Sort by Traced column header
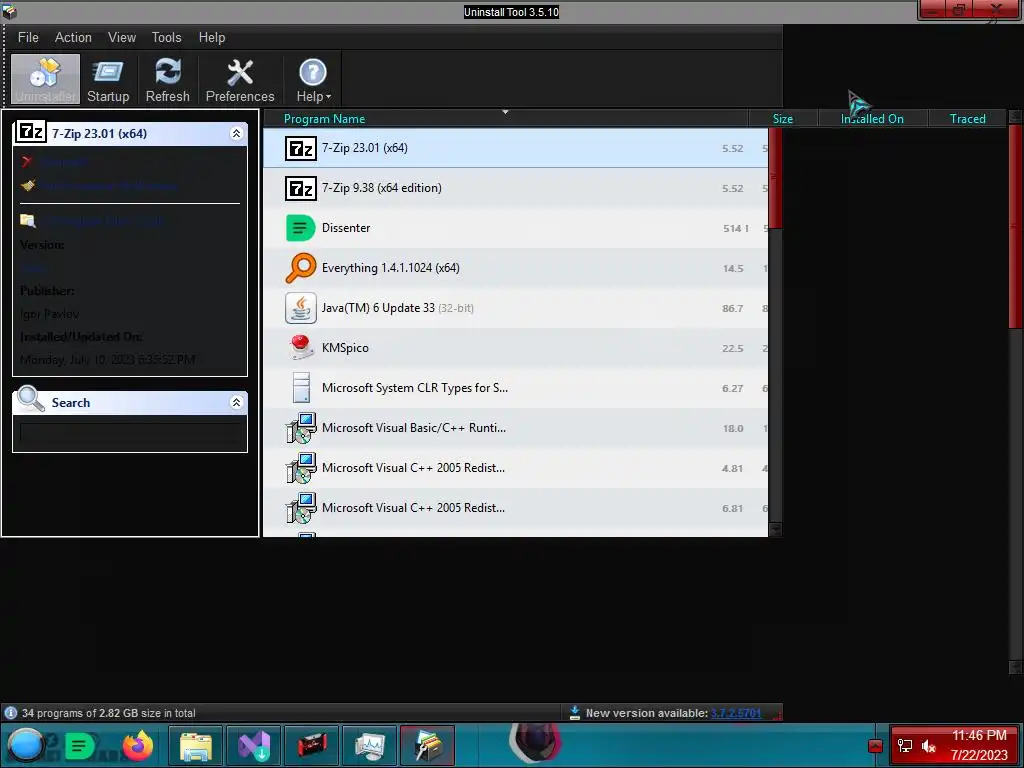 (967, 118)
